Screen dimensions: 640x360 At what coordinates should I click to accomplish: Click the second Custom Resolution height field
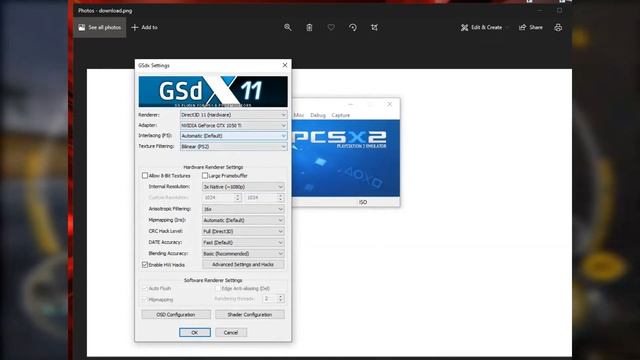point(264,198)
